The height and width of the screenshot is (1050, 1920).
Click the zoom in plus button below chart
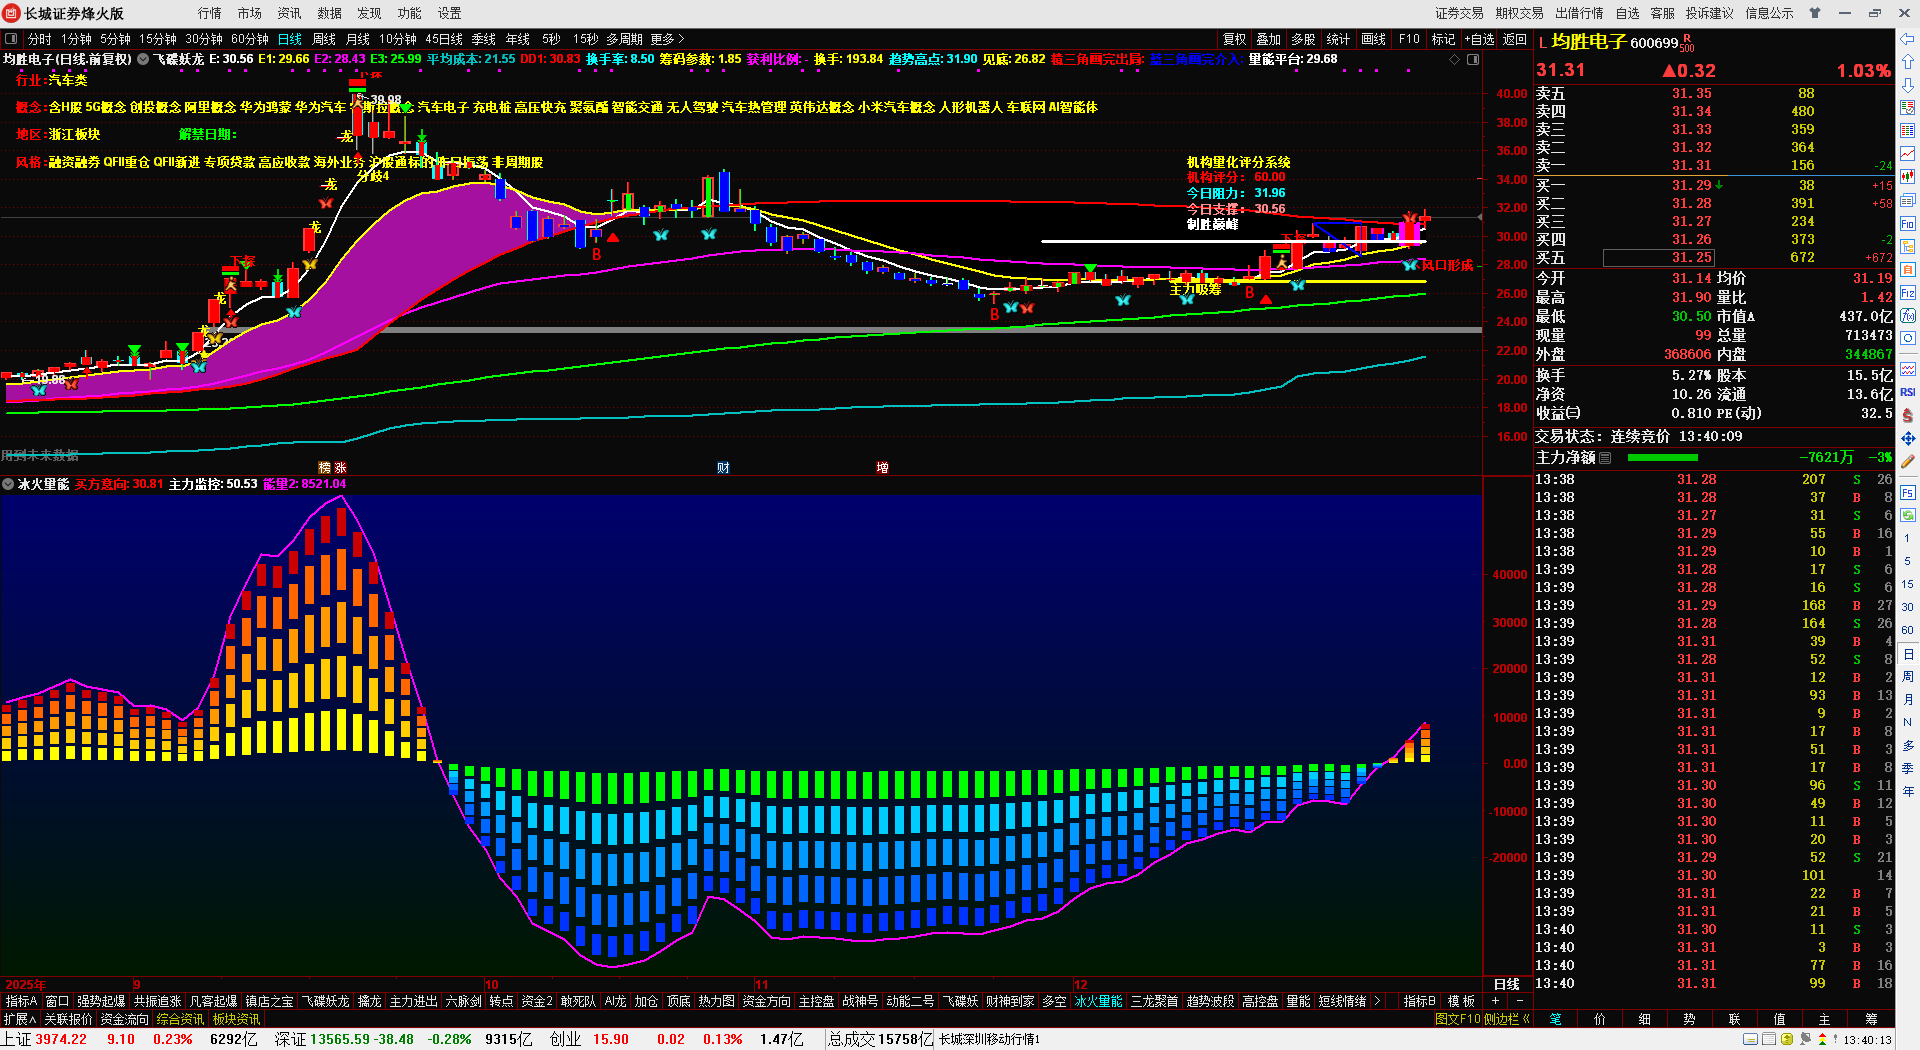click(x=1496, y=1001)
